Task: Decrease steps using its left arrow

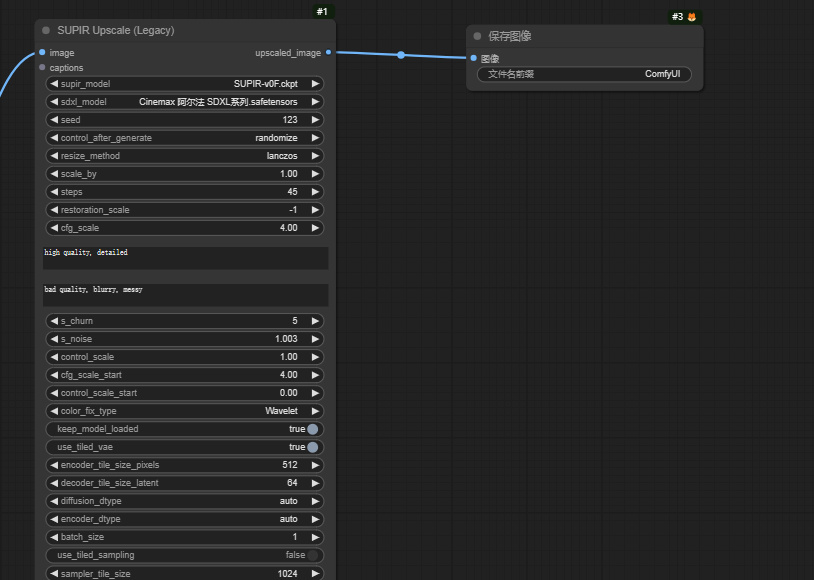Action: [x=53, y=191]
